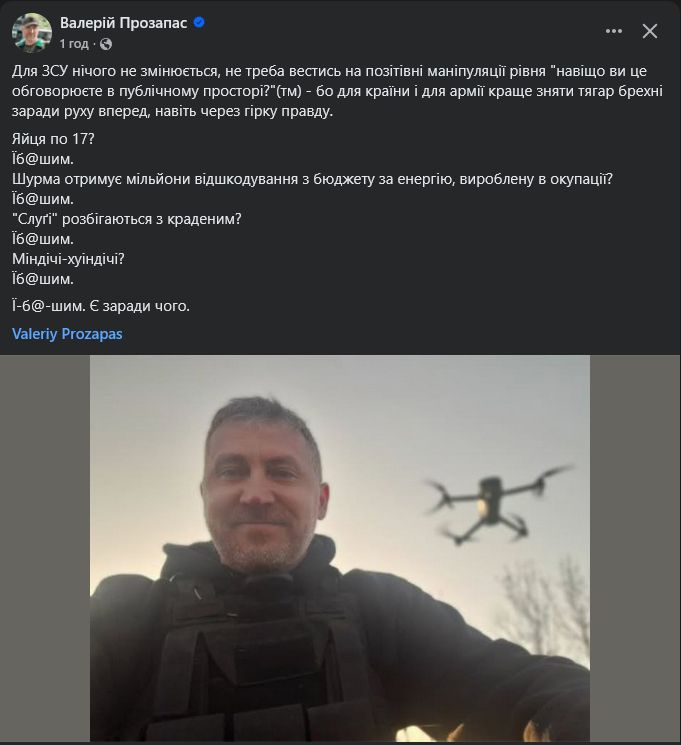Click the blue verified badge
The image size is (681, 745).
tap(199, 22)
